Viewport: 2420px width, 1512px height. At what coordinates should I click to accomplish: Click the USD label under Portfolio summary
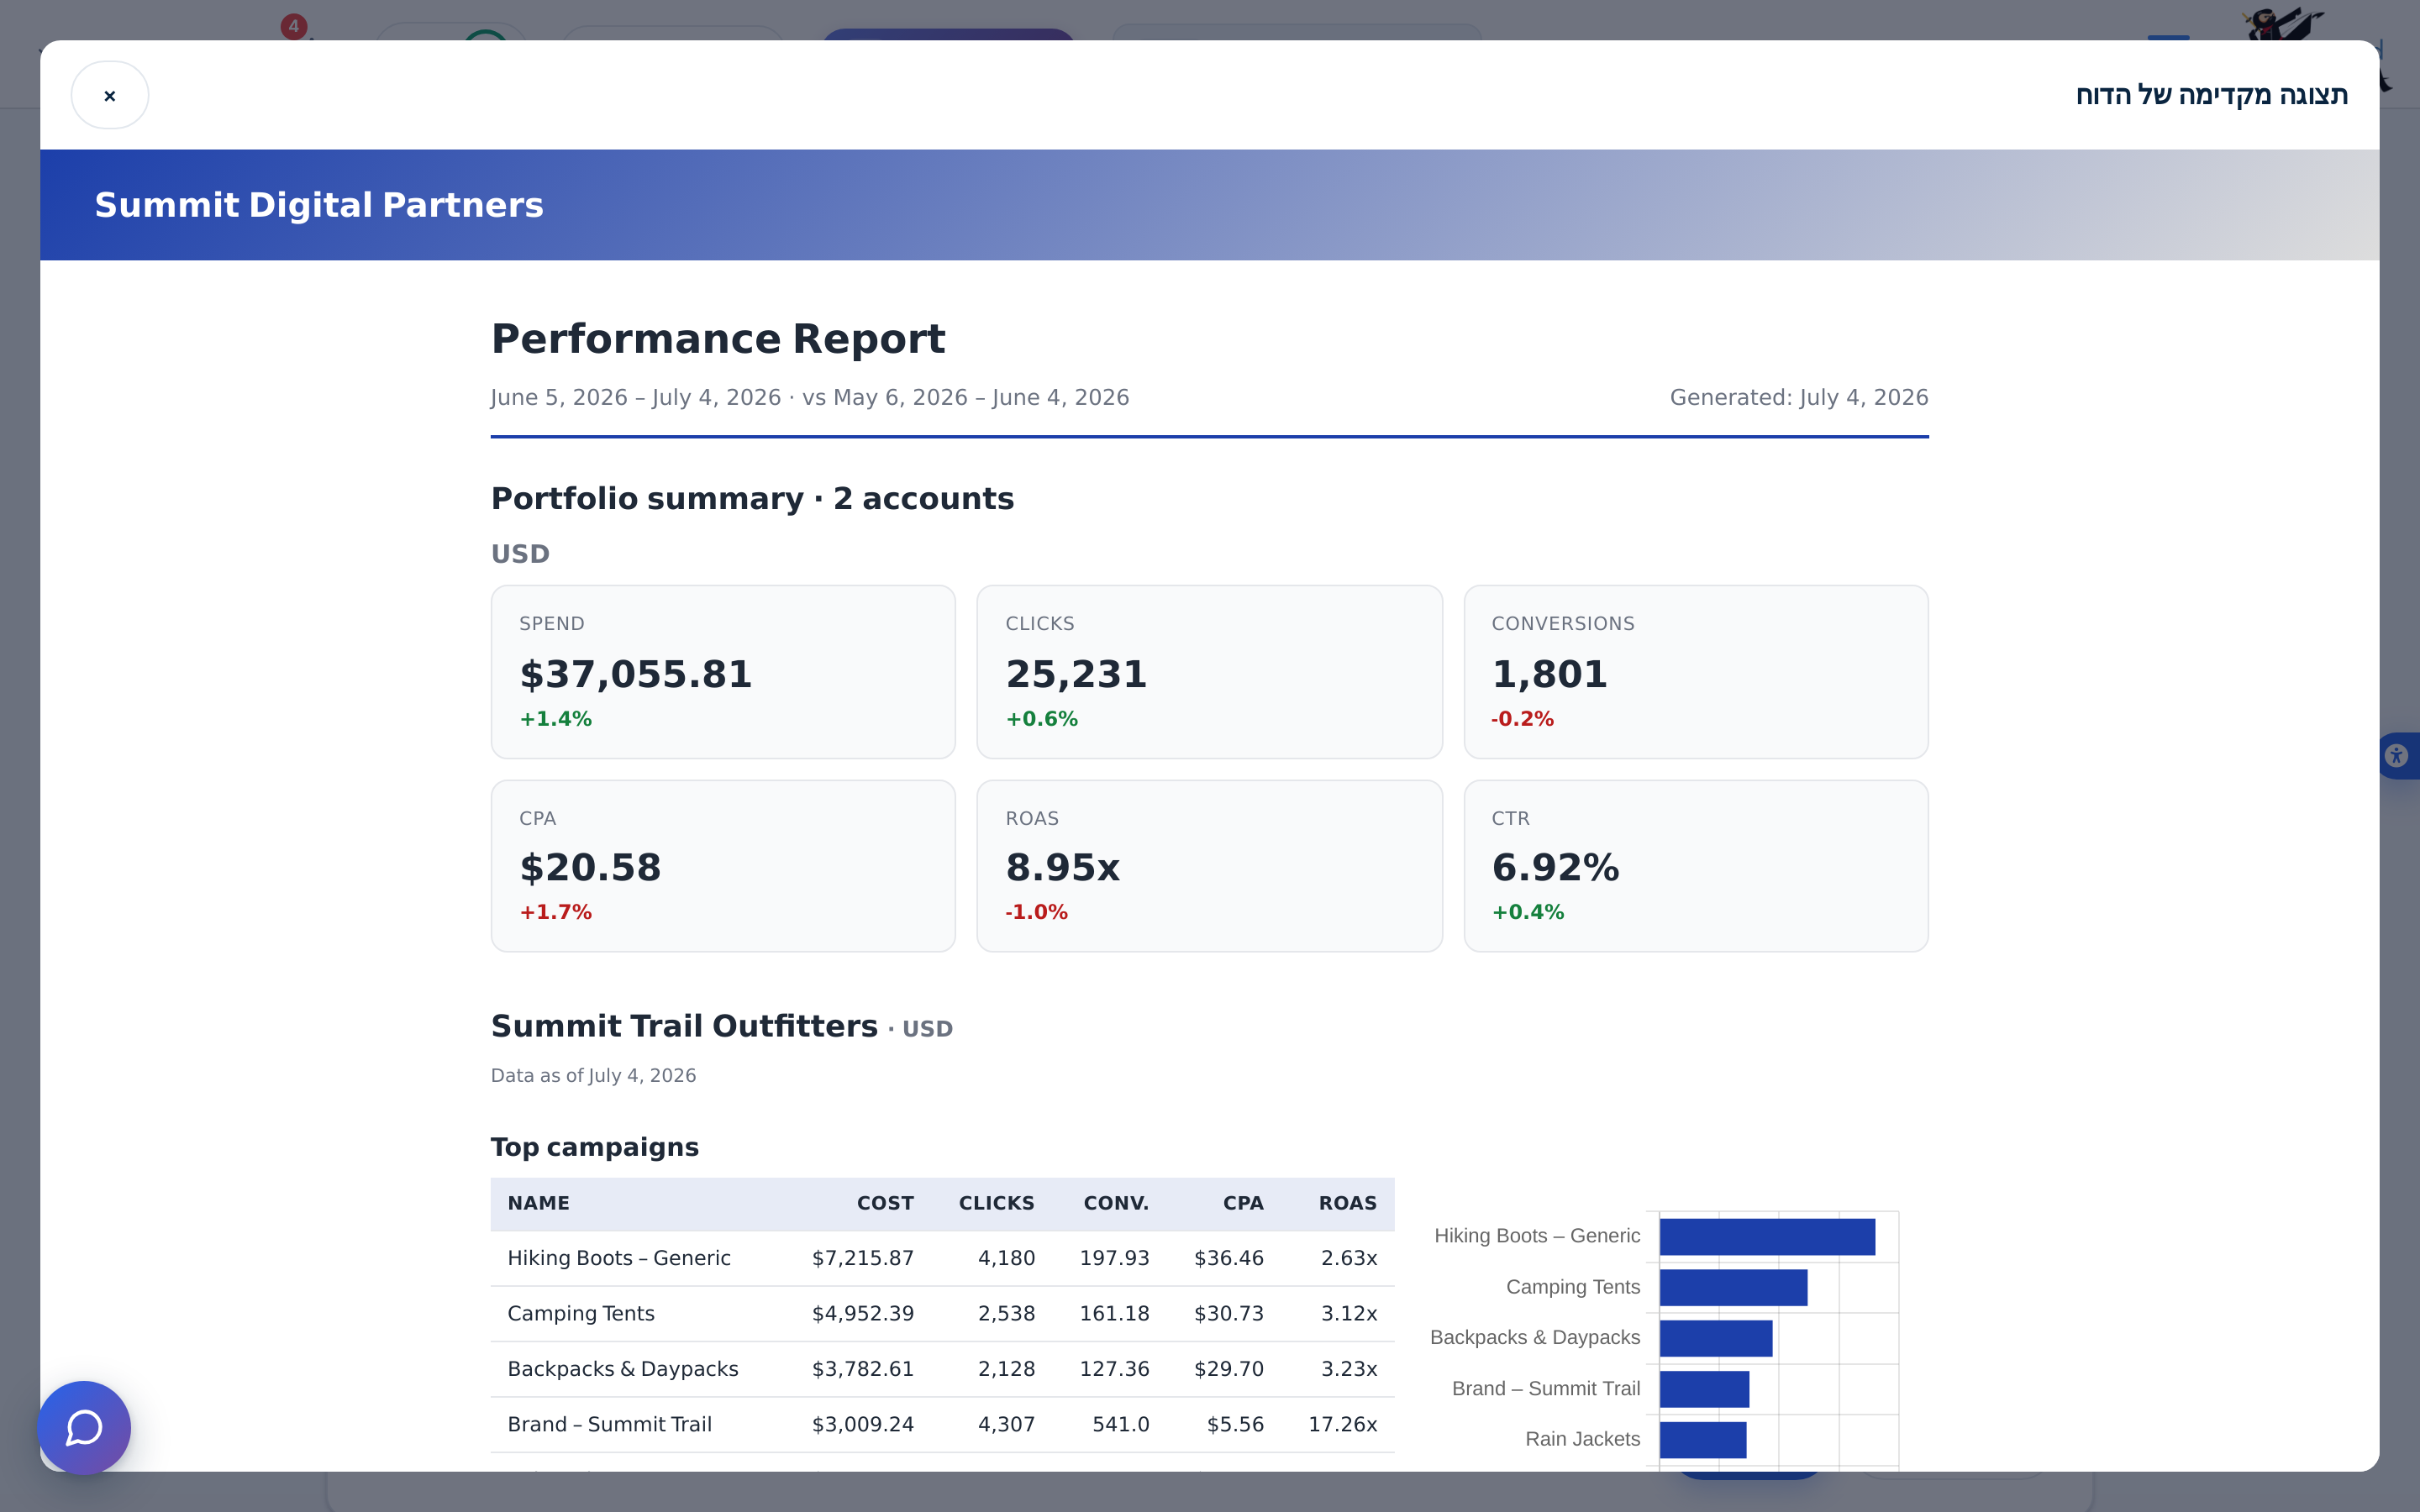pos(520,554)
